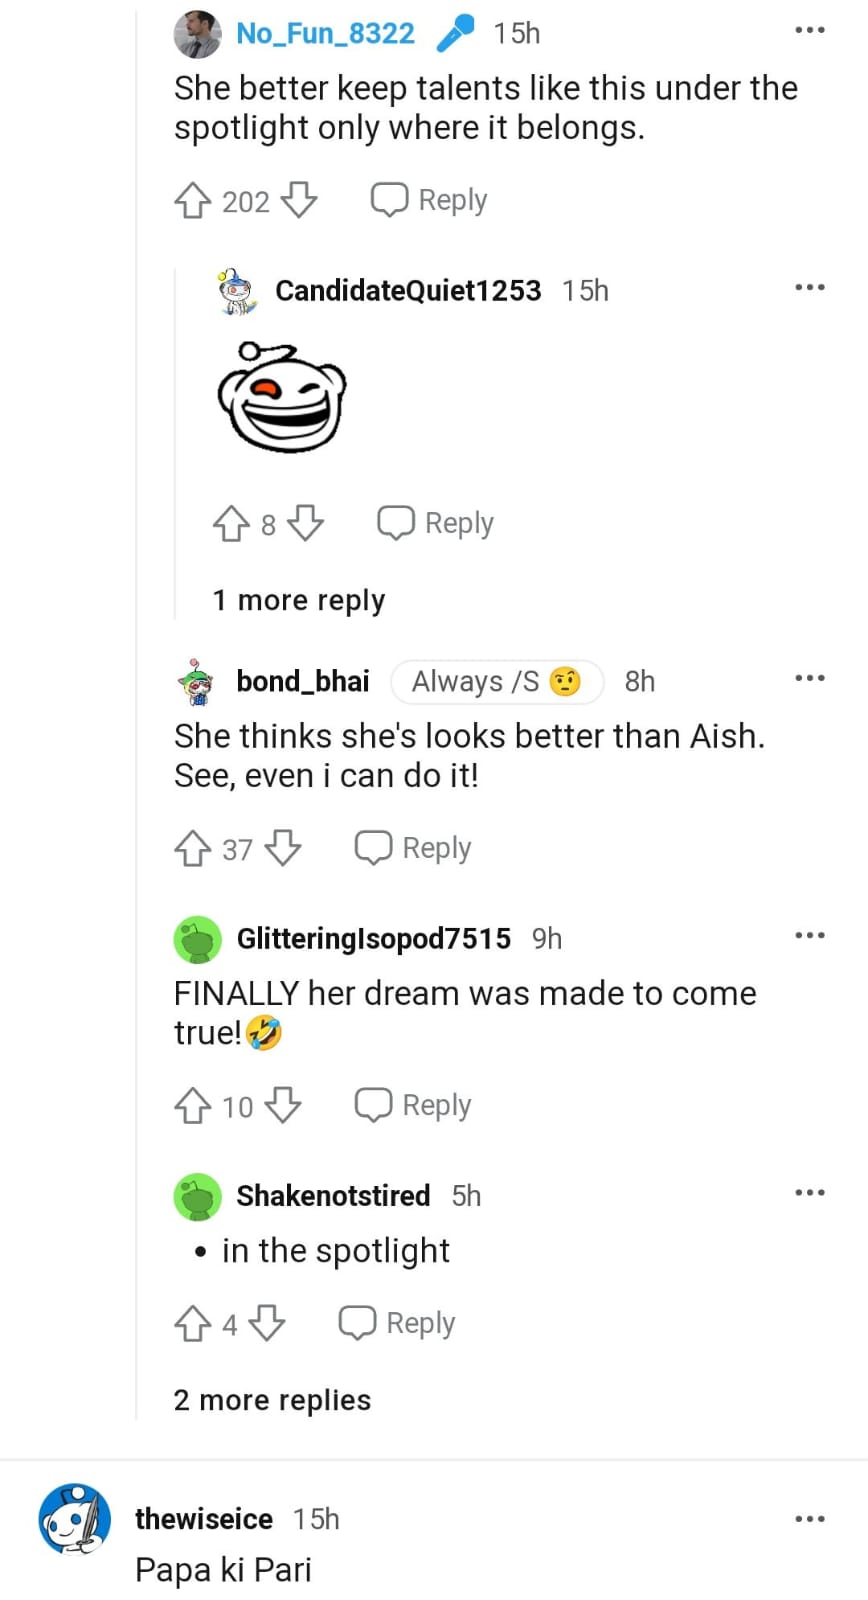Upvote bond_bhai's comment
Image resolution: width=868 pixels, height=1600 pixels.
coord(193,848)
